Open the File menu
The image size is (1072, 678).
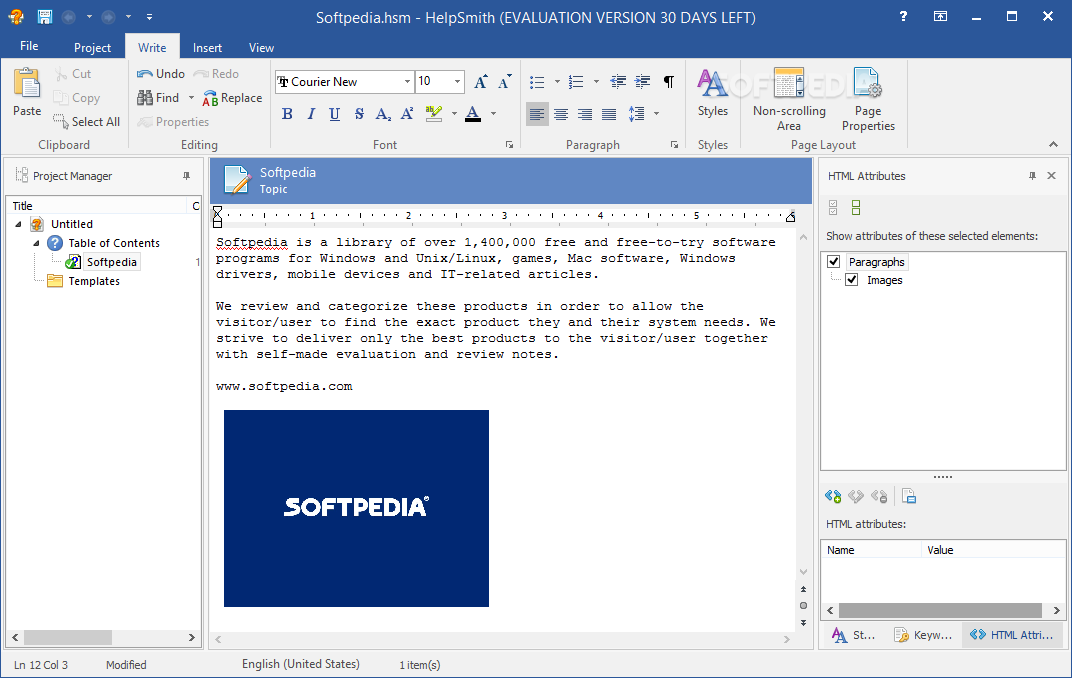pyautogui.click(x=29, y=46)
